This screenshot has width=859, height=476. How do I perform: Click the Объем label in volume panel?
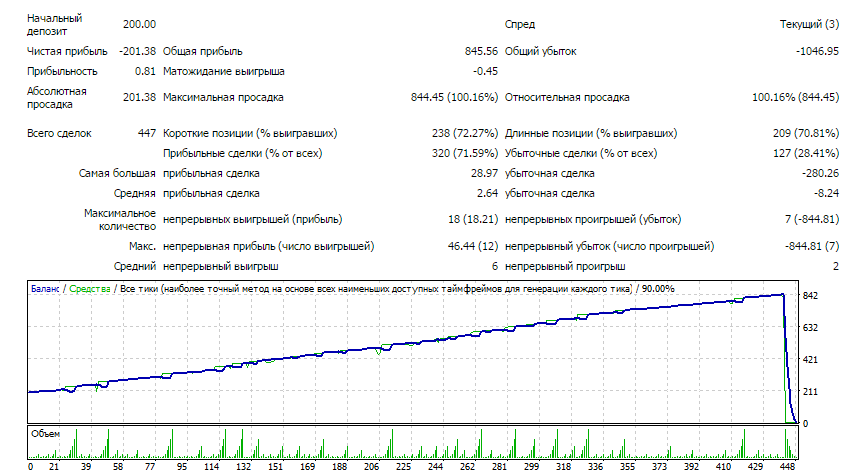point(46,433)
